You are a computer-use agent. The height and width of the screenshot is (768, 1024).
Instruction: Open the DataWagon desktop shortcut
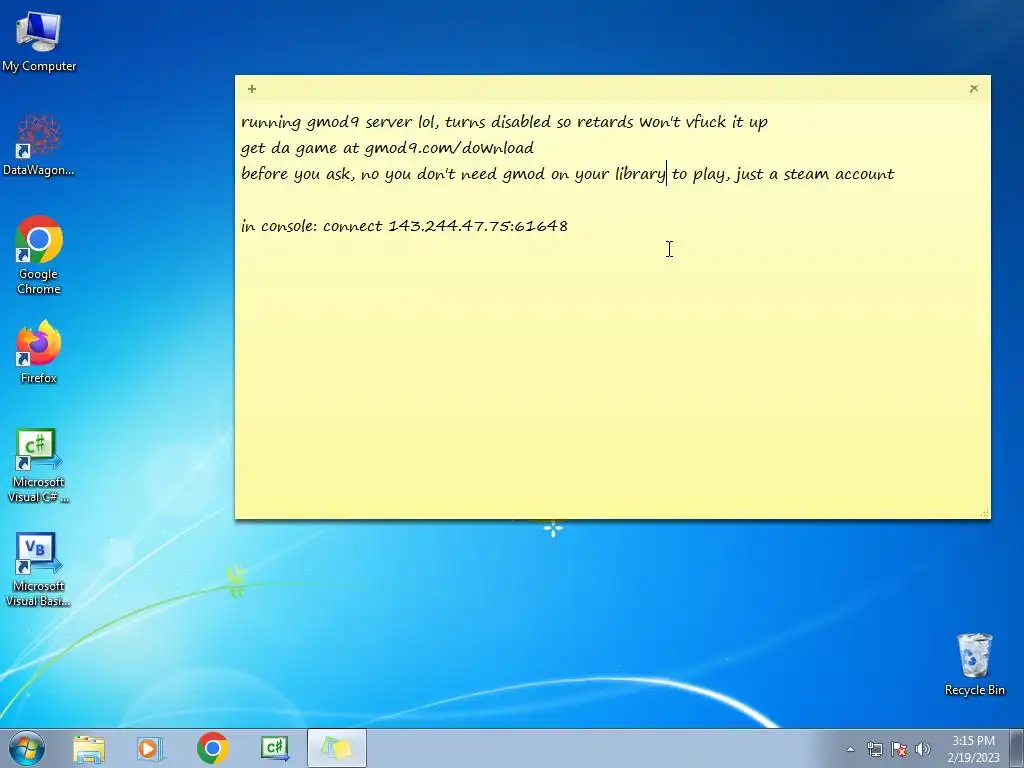point(39,145)
